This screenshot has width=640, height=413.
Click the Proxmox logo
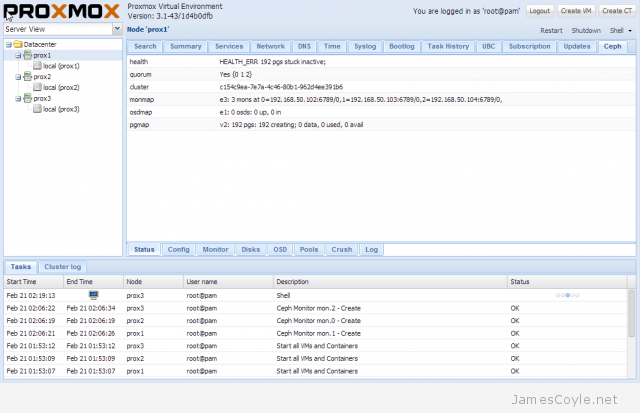[61, 11]
